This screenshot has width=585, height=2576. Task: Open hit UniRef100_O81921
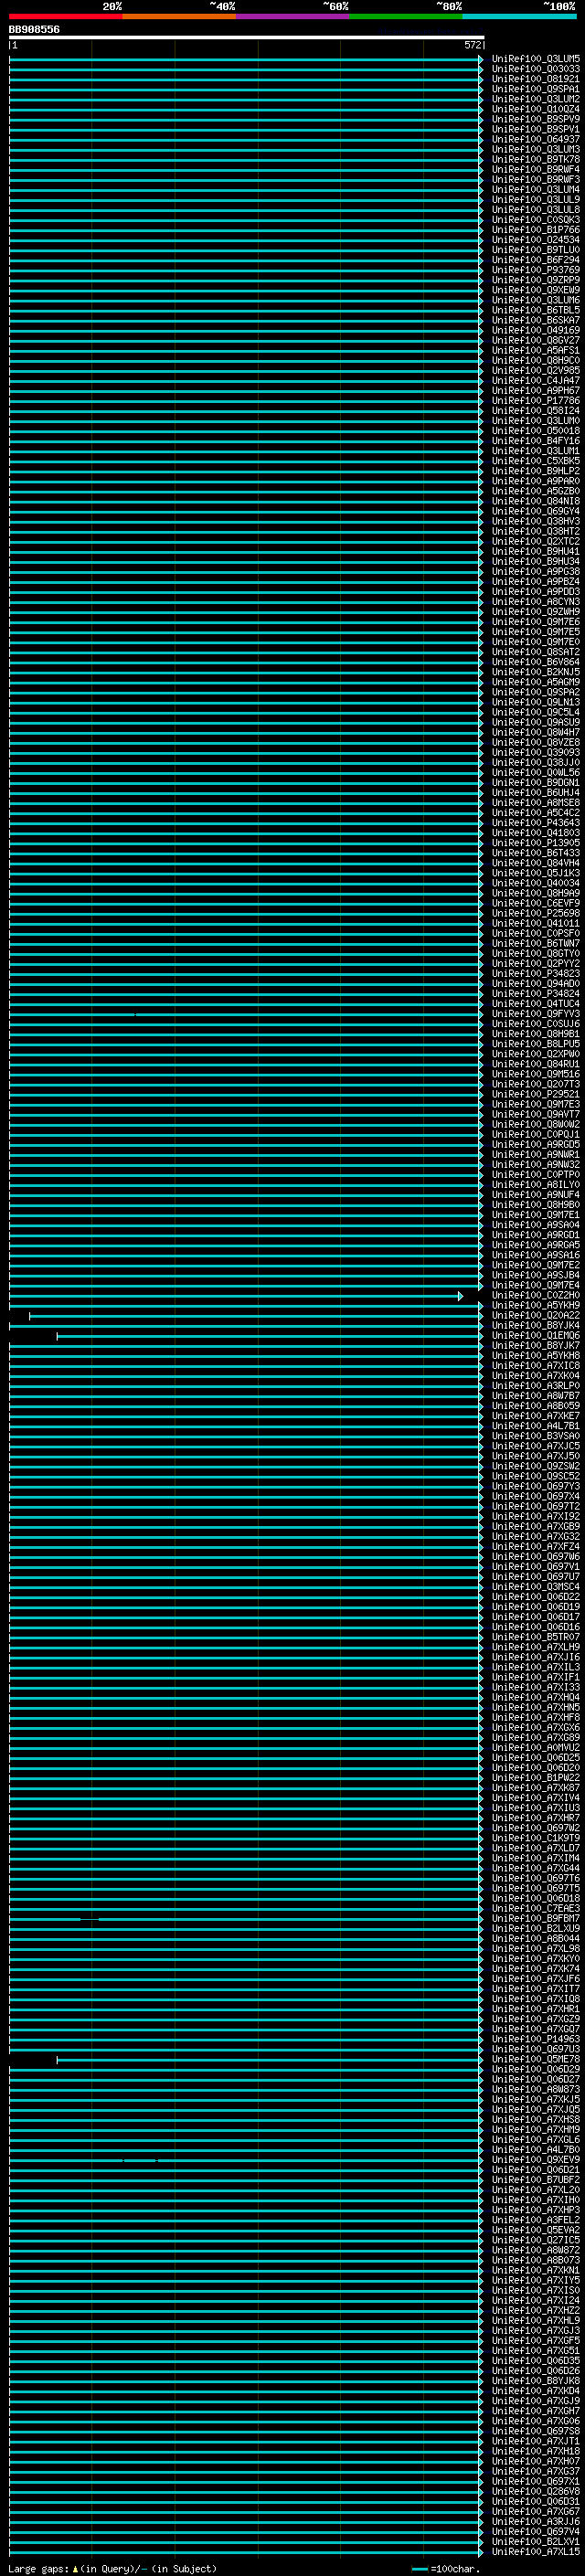536,79
